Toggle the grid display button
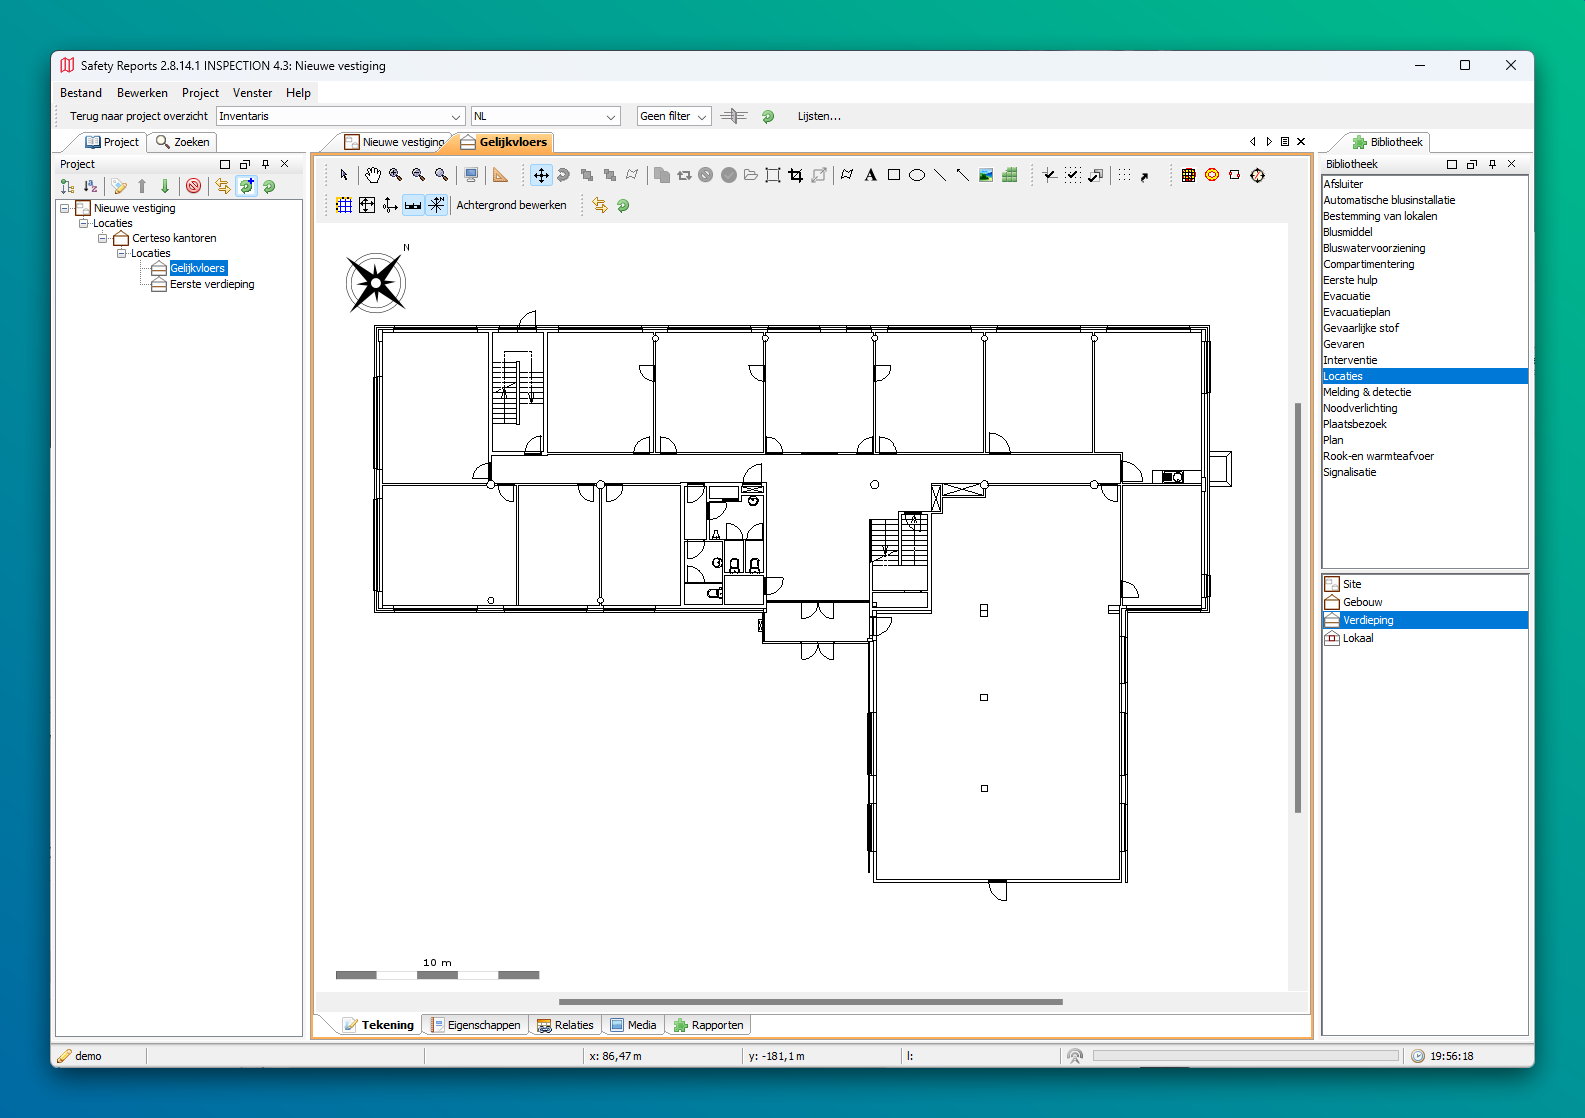Screen dimensions: 1585x1118 [x=344, y=205]
